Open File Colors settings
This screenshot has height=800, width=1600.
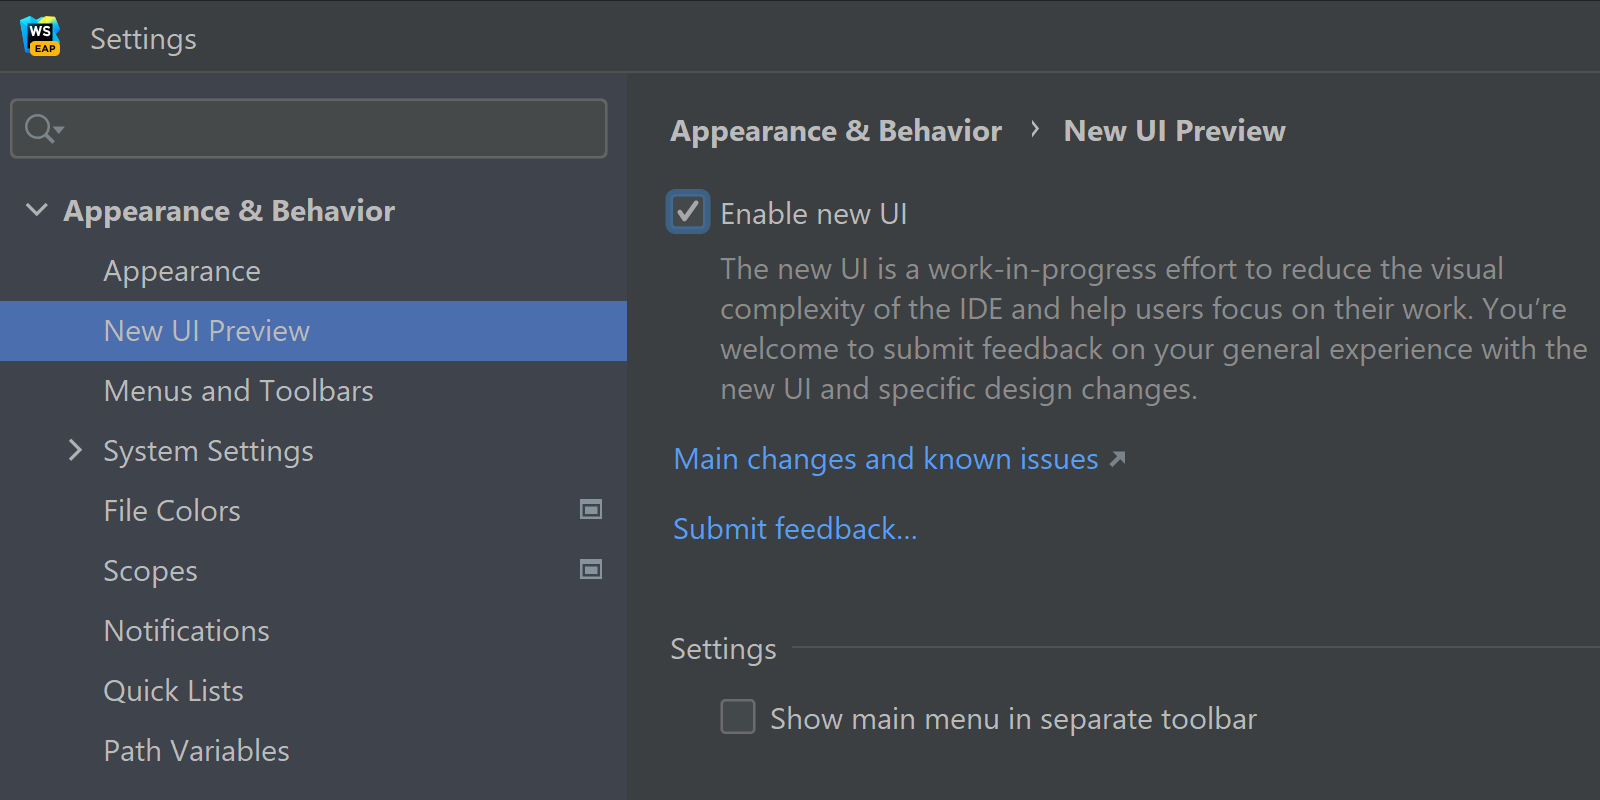172,511
